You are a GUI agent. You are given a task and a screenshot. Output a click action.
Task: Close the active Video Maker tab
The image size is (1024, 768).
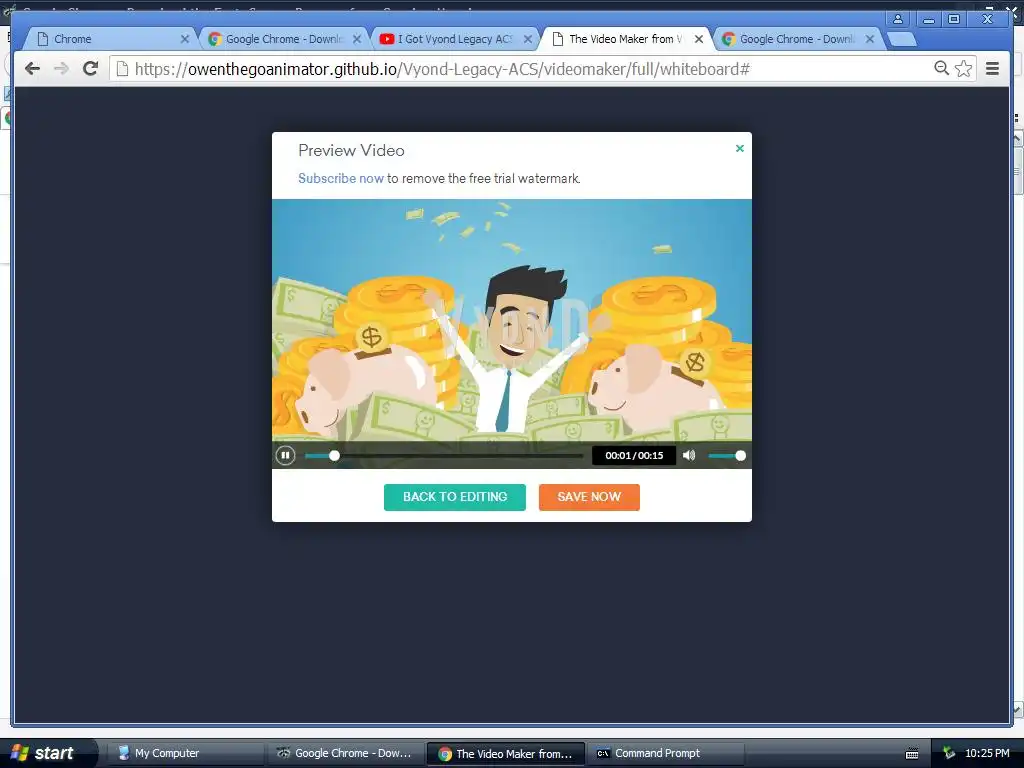(x=699, y=39)
